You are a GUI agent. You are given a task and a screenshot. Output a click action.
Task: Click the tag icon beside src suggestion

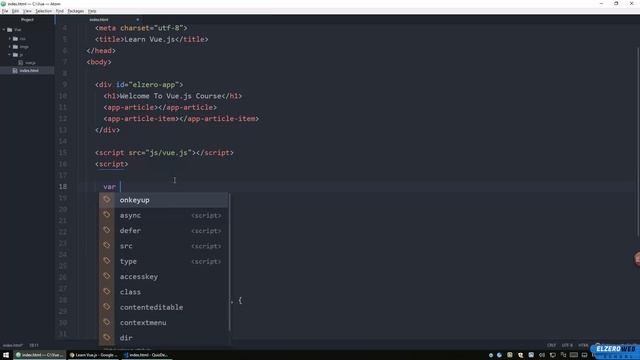107,246
